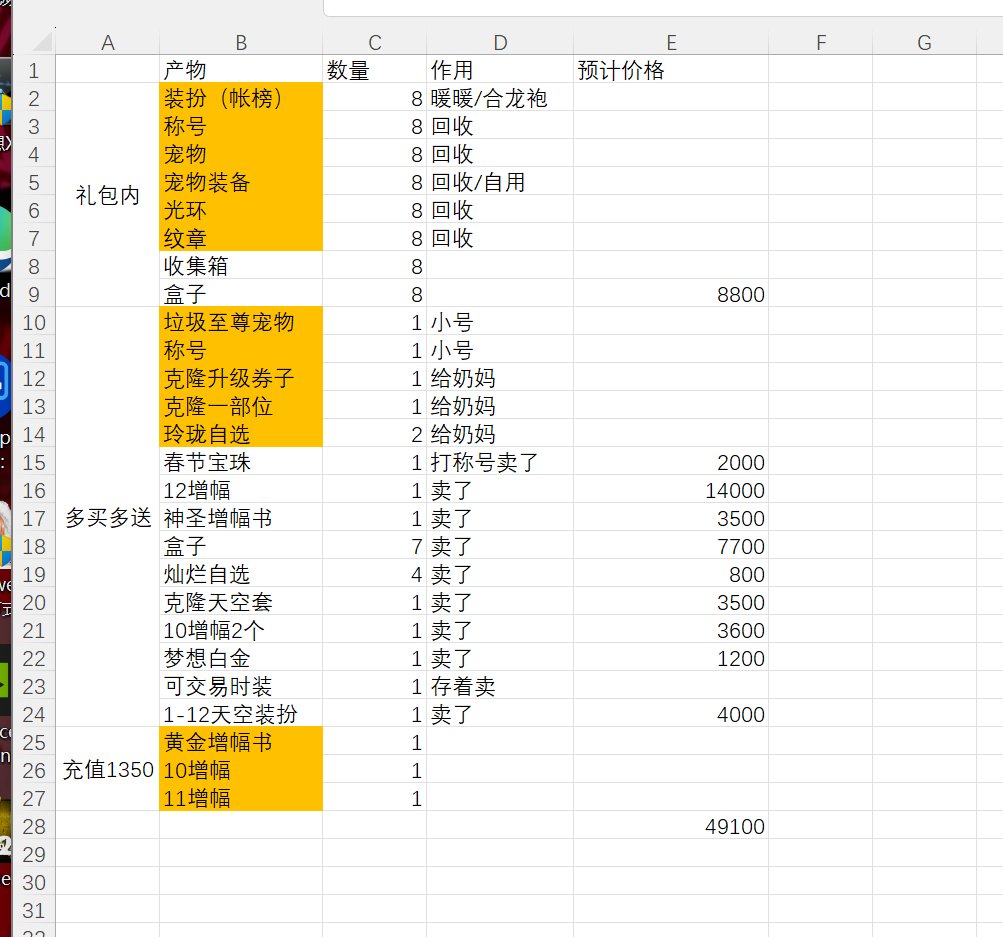The image size is (1003, 937).
Task: Click quantity cell 2 in 玲珑自选 row
Action: click(x=375, y=434)
